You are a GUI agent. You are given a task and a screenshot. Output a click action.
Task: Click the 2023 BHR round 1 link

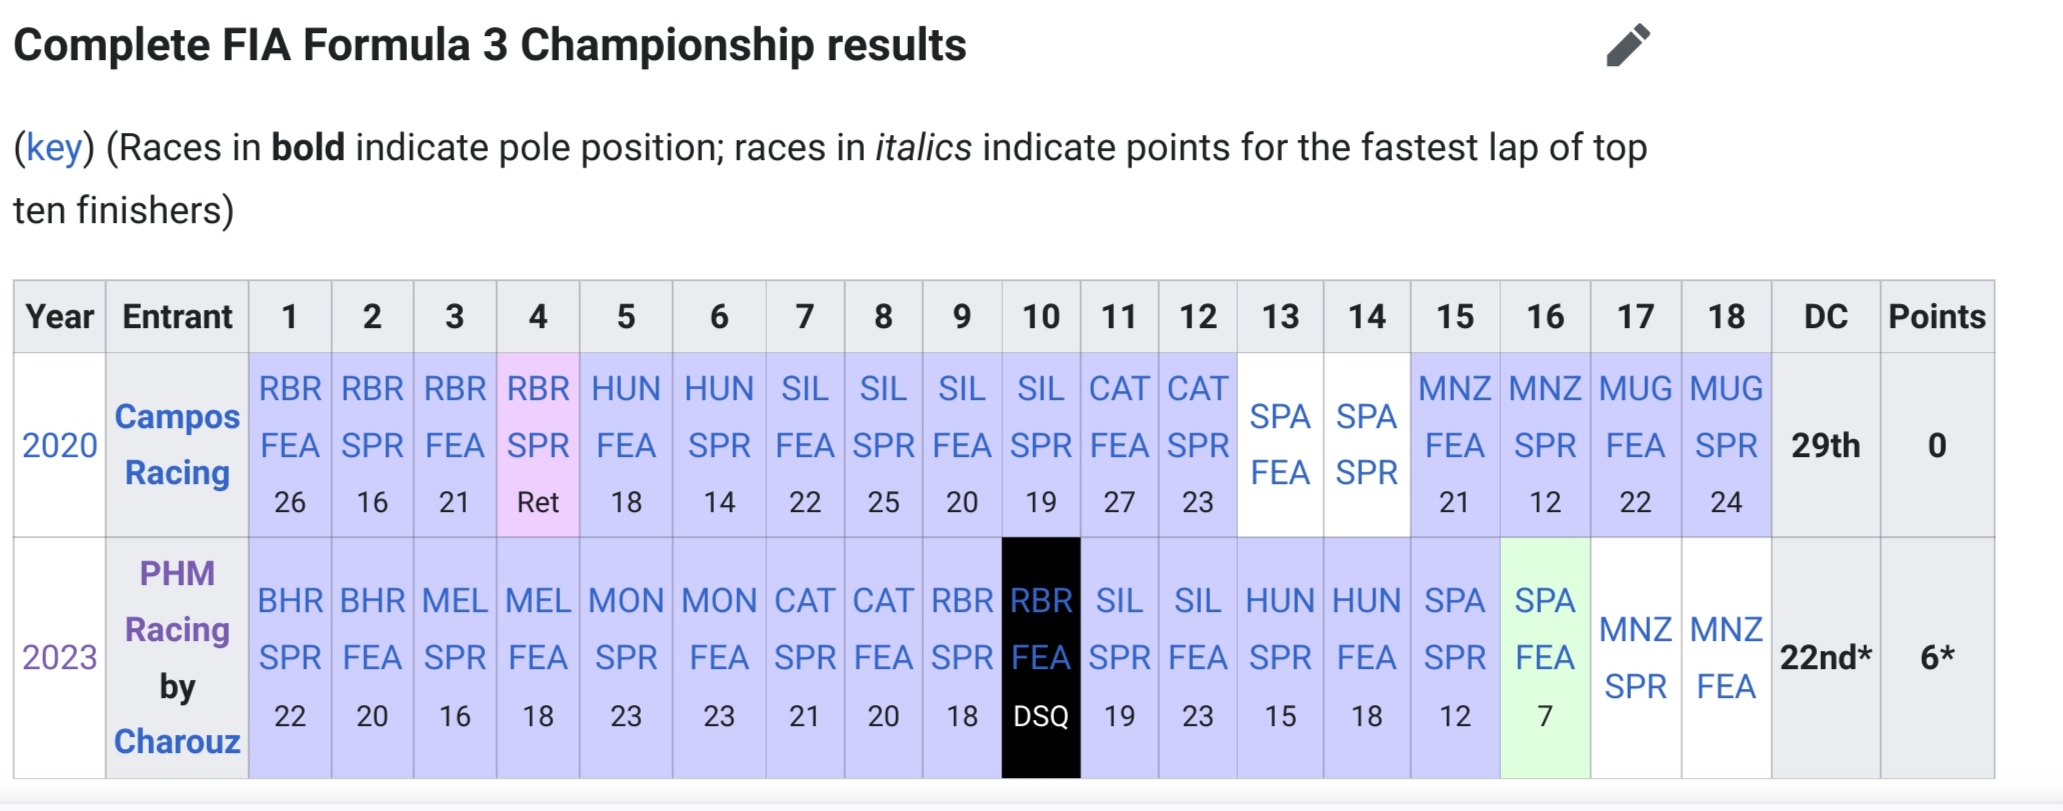pyautogui.click(x=290, y=600)
